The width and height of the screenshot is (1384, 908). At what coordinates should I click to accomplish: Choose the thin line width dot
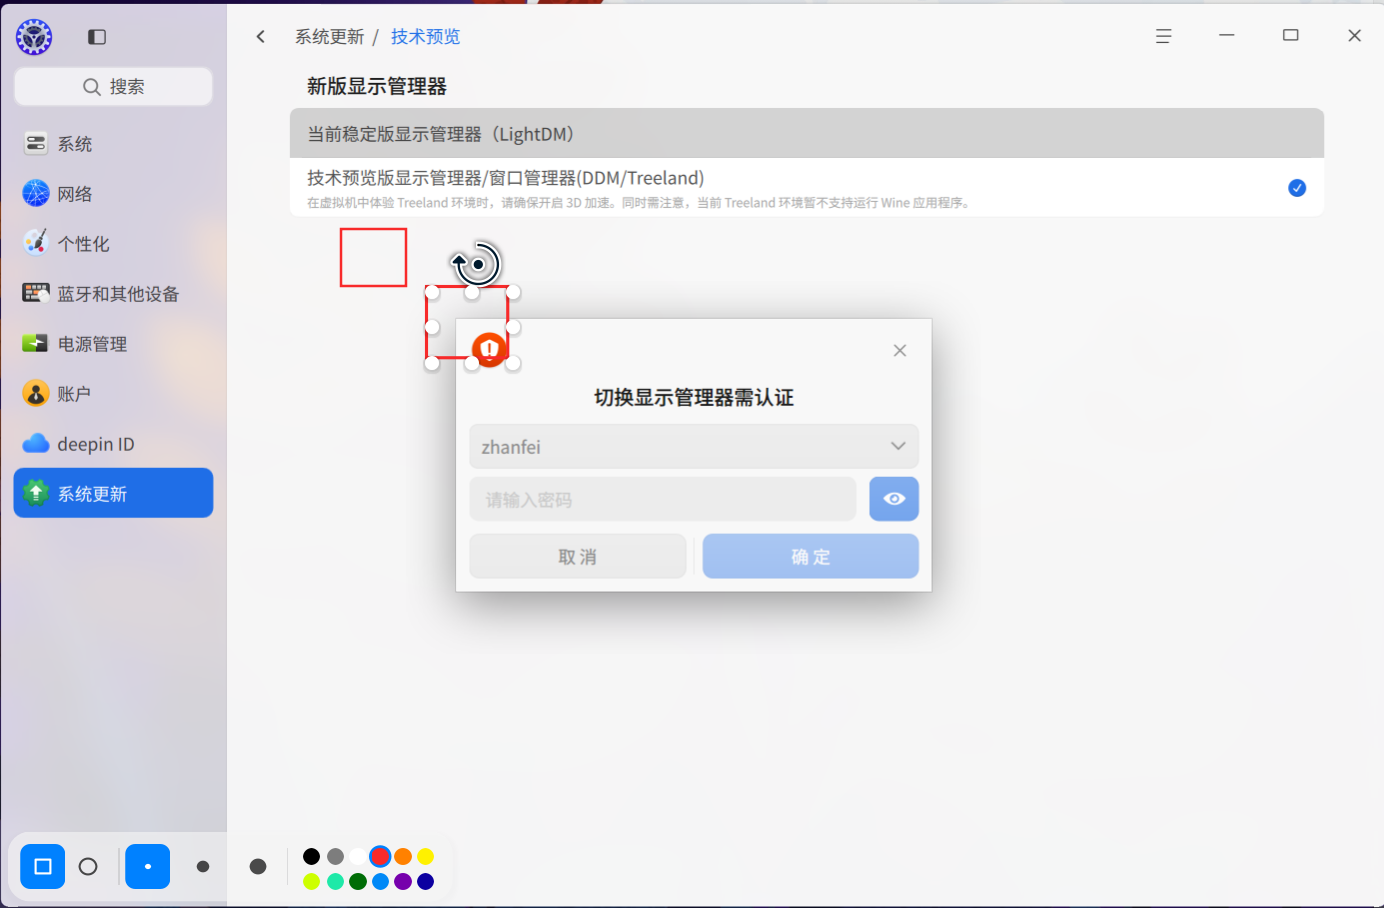click(148, 866)
